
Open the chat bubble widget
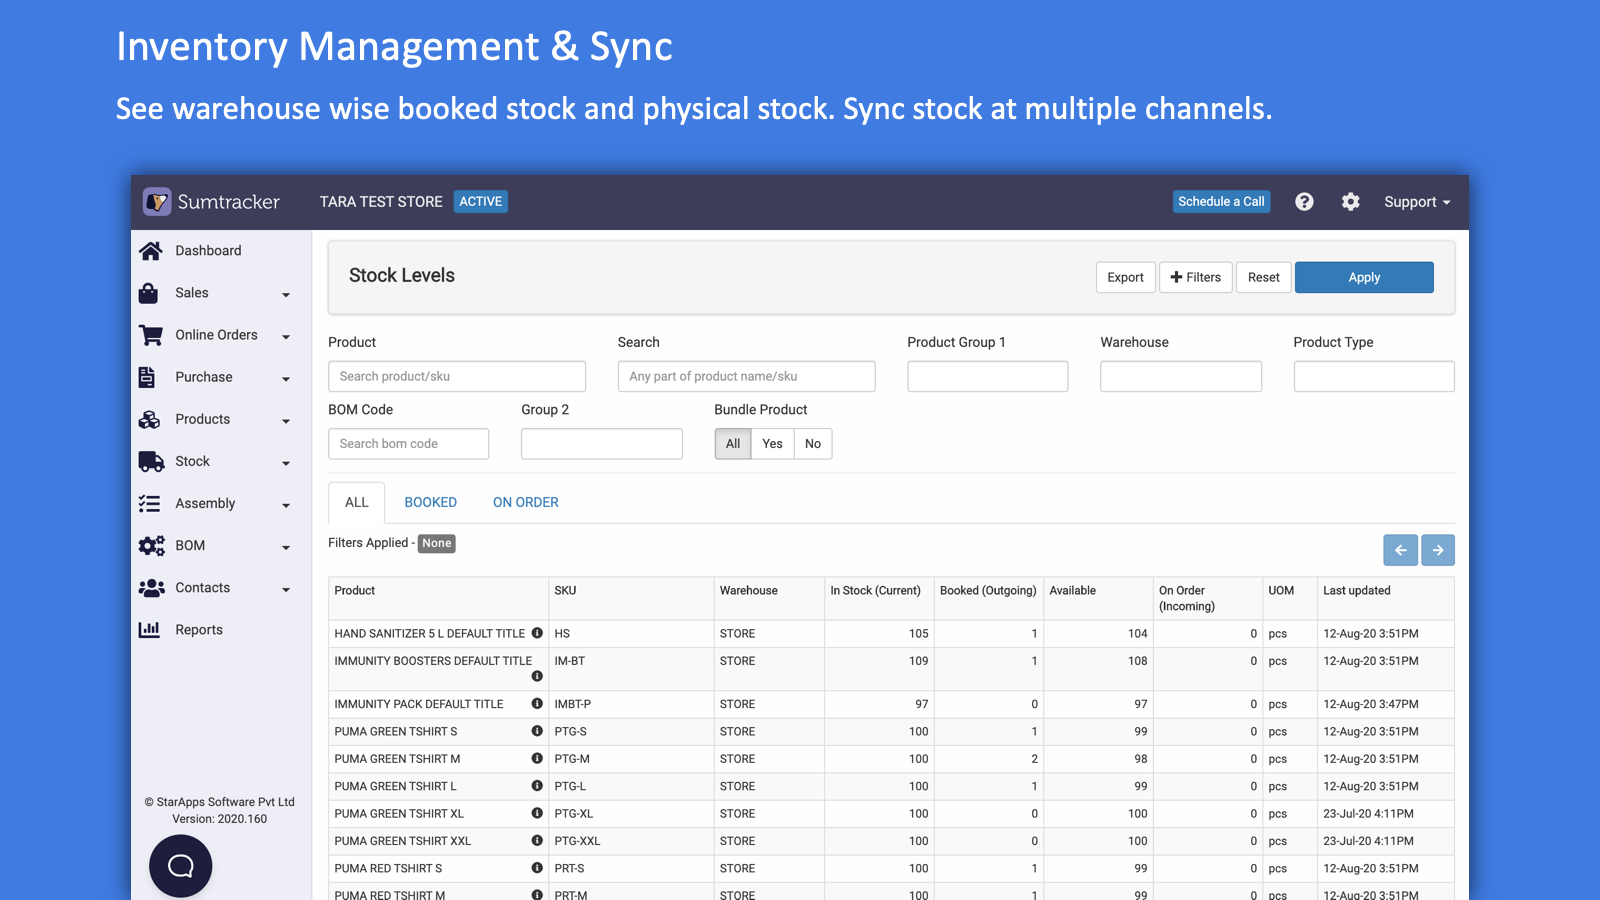pos(181,866)
